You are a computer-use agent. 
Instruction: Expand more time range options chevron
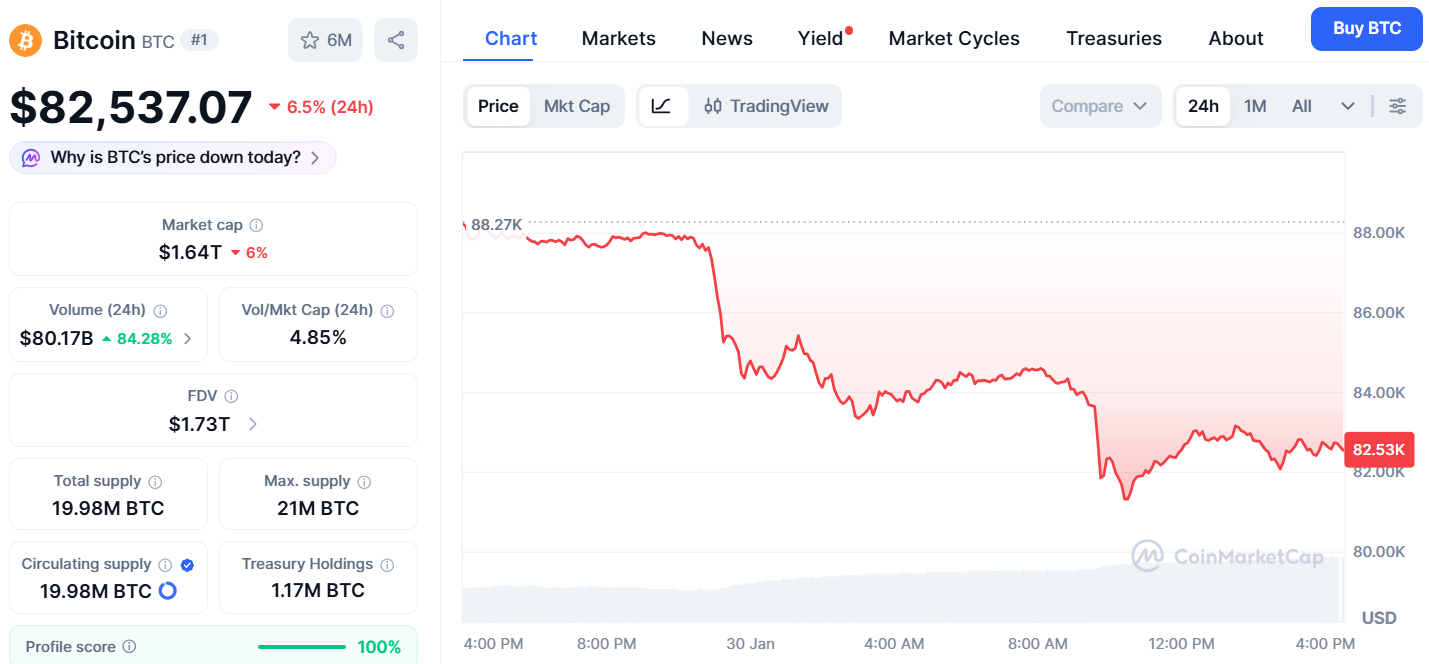(x=1347, y=106)
